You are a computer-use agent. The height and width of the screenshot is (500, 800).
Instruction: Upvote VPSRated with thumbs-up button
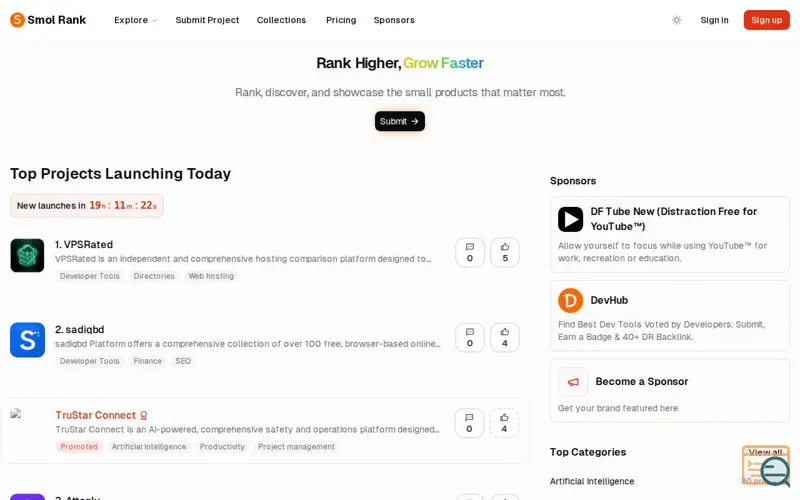point(505,253)
